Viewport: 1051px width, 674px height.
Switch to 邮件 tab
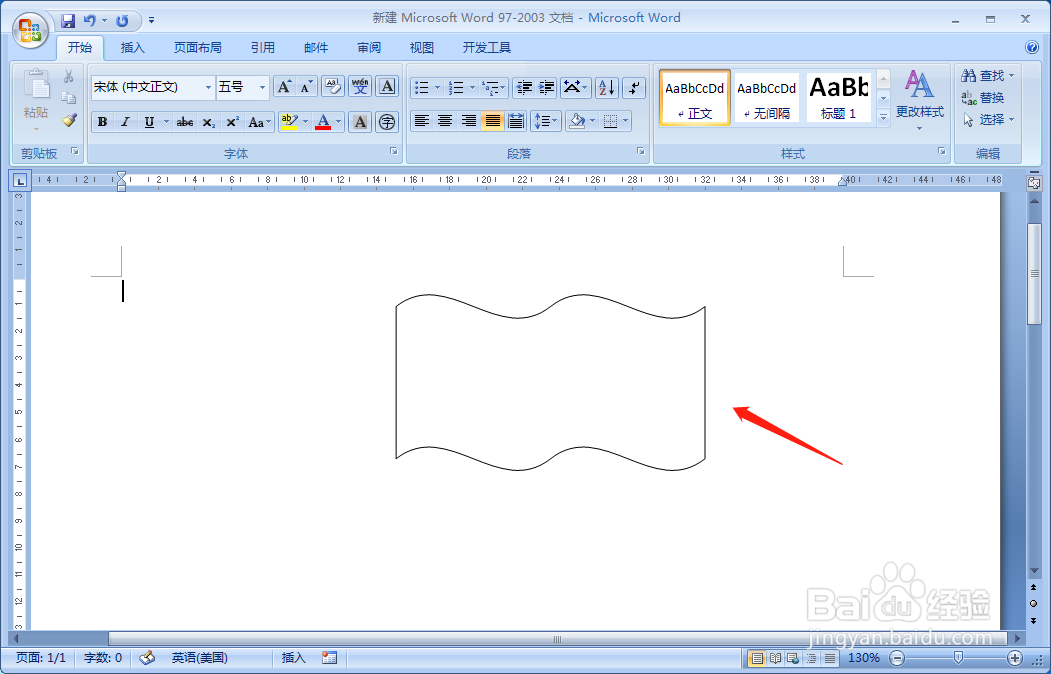coord(316,48)
